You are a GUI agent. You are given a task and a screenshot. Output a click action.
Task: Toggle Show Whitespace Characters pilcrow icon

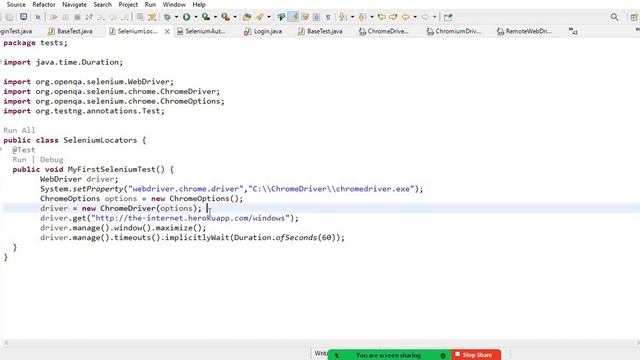[x=328, y=18]
